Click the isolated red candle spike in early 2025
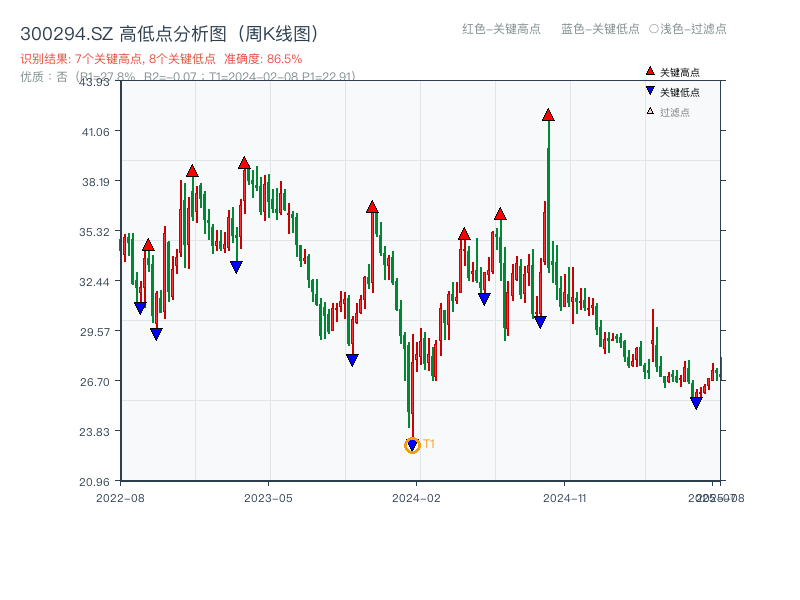 click(x=653, y=335)
